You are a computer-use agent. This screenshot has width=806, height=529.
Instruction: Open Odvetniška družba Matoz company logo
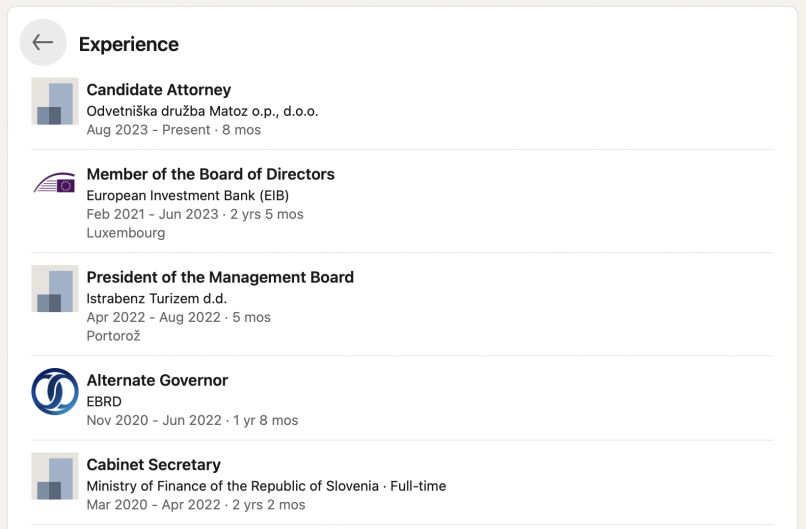click(54, 101)
